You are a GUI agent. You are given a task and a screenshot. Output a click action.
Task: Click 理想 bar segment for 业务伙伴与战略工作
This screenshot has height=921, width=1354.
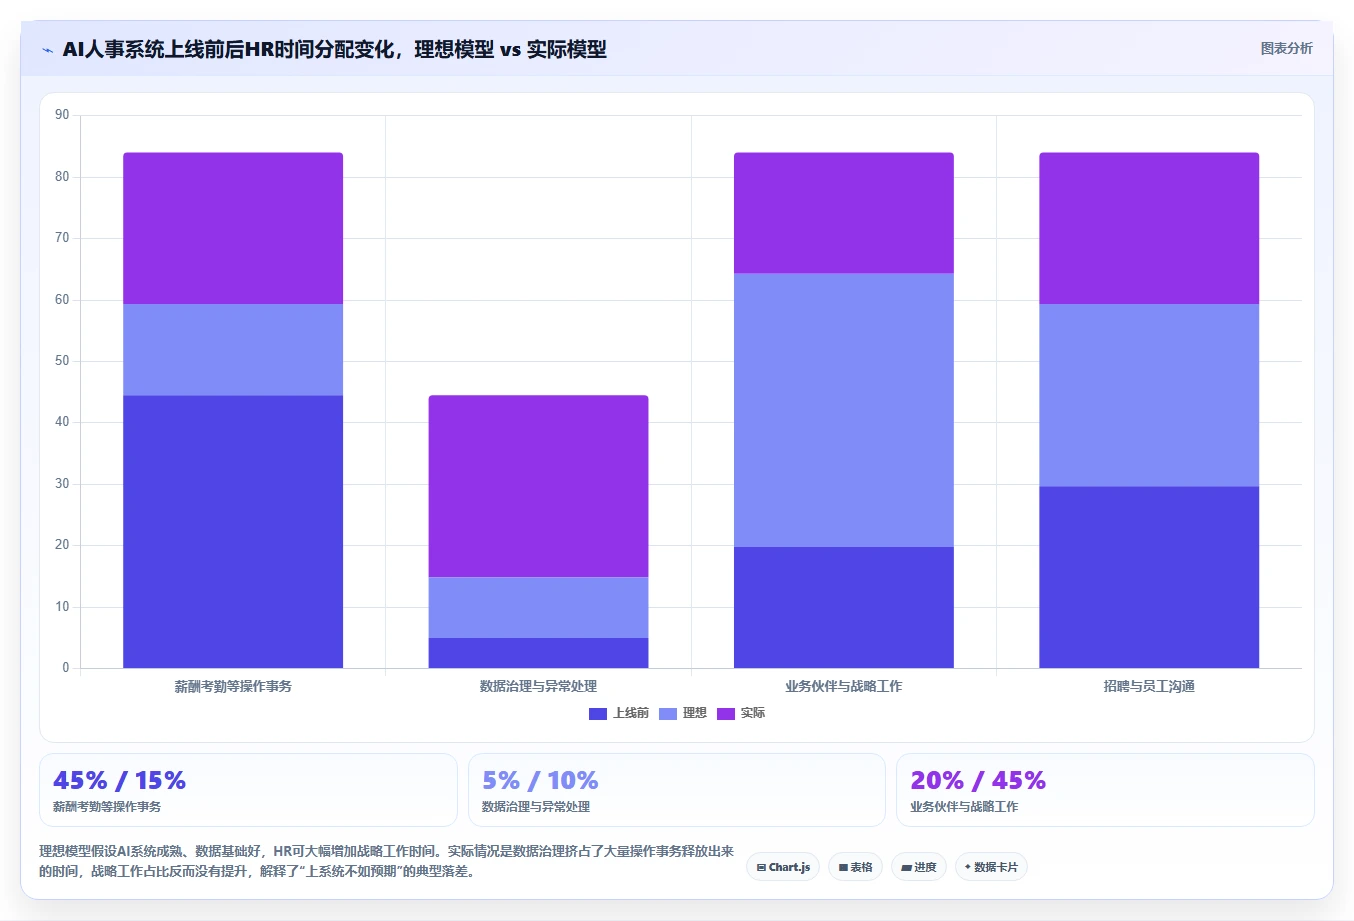[x=844, y=410]
